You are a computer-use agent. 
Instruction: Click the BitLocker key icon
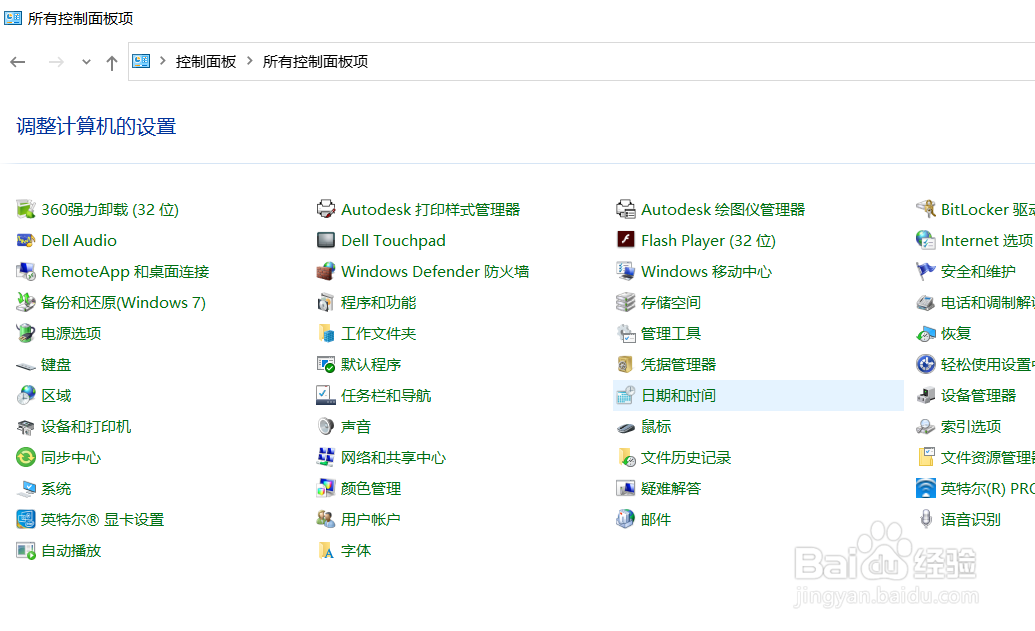[926, 209]
